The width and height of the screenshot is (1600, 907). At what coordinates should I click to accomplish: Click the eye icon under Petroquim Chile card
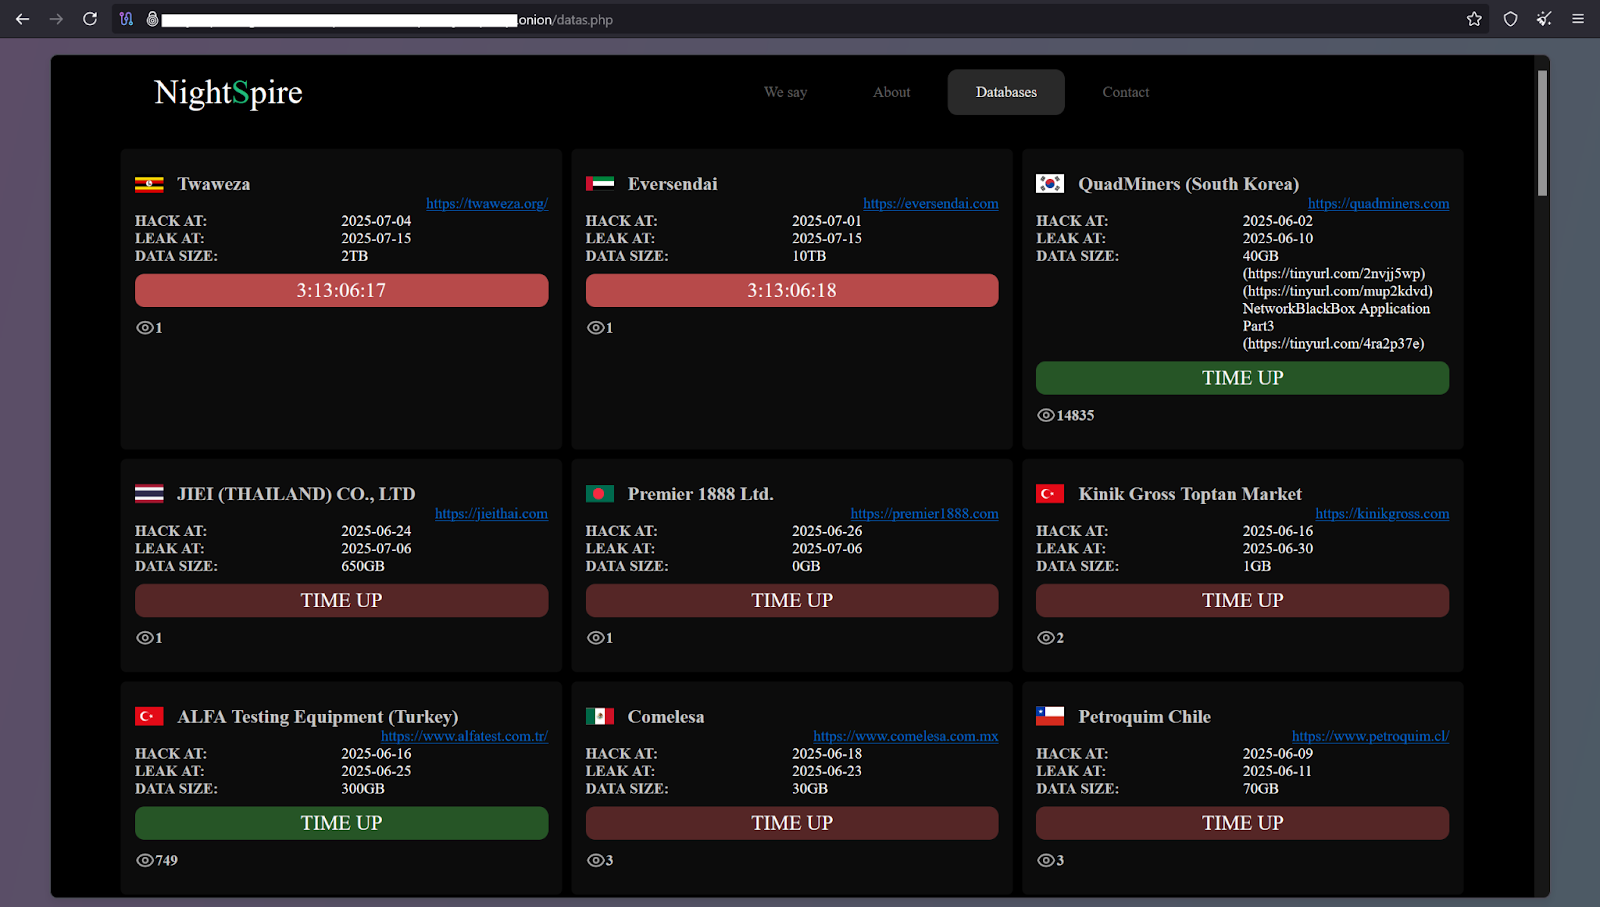click(x=1046, y=860)
